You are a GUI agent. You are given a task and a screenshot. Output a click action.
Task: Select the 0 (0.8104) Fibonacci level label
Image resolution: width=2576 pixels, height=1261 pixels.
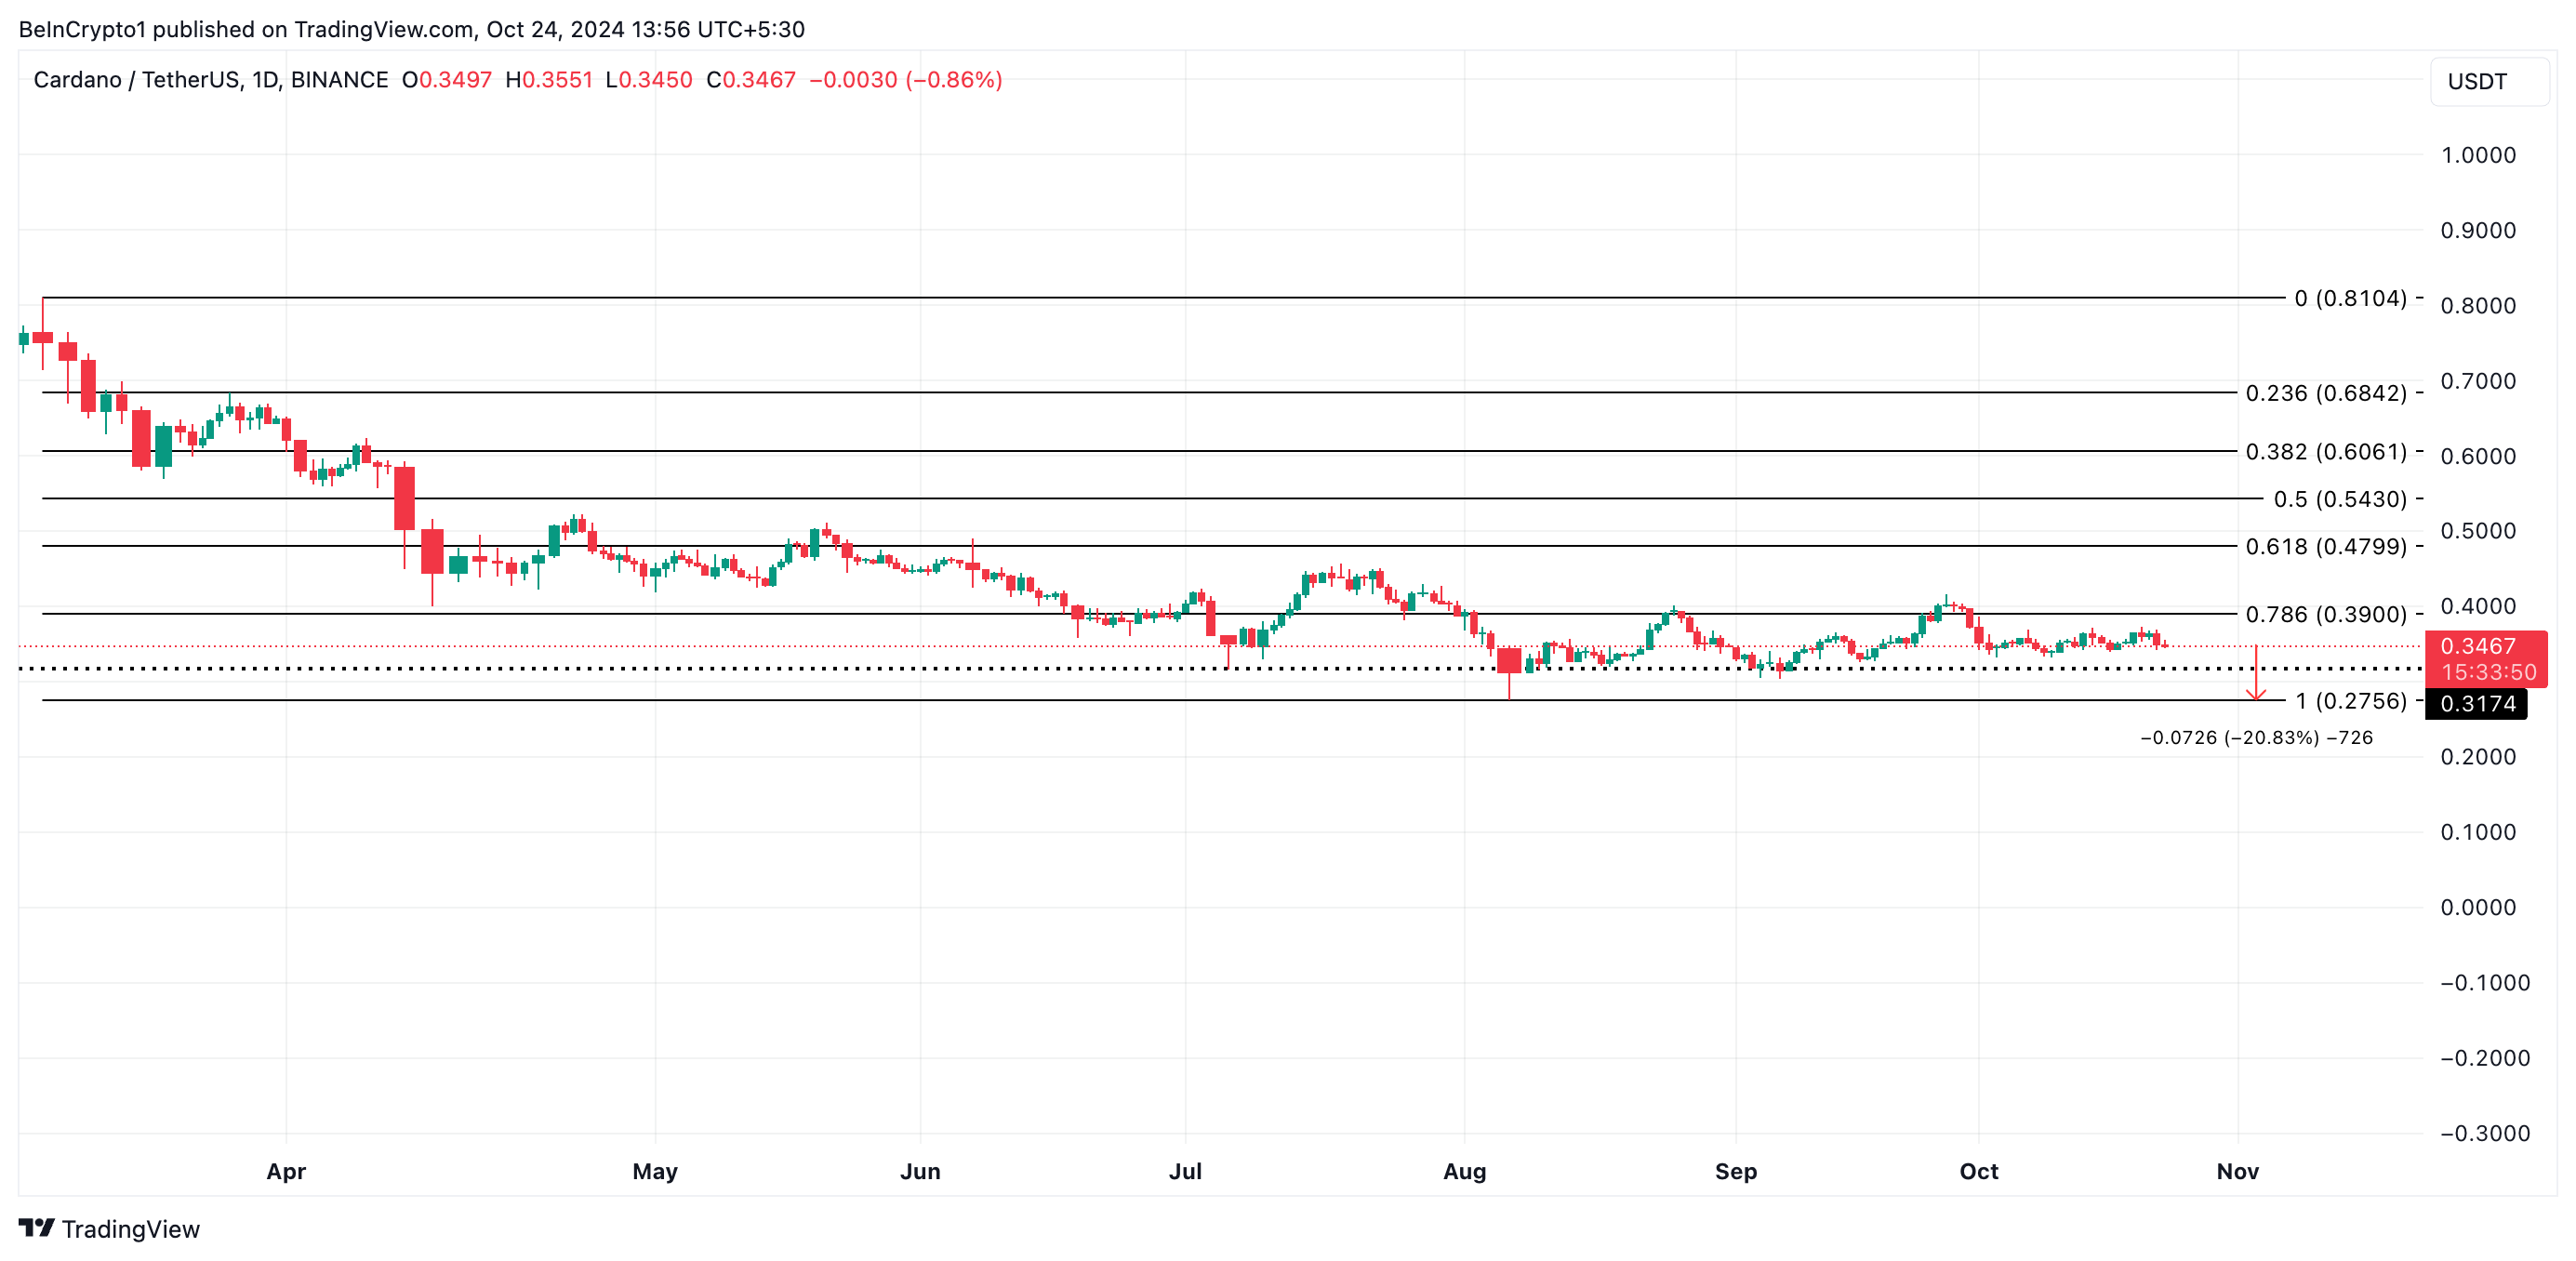click(x=2349, y=298)
